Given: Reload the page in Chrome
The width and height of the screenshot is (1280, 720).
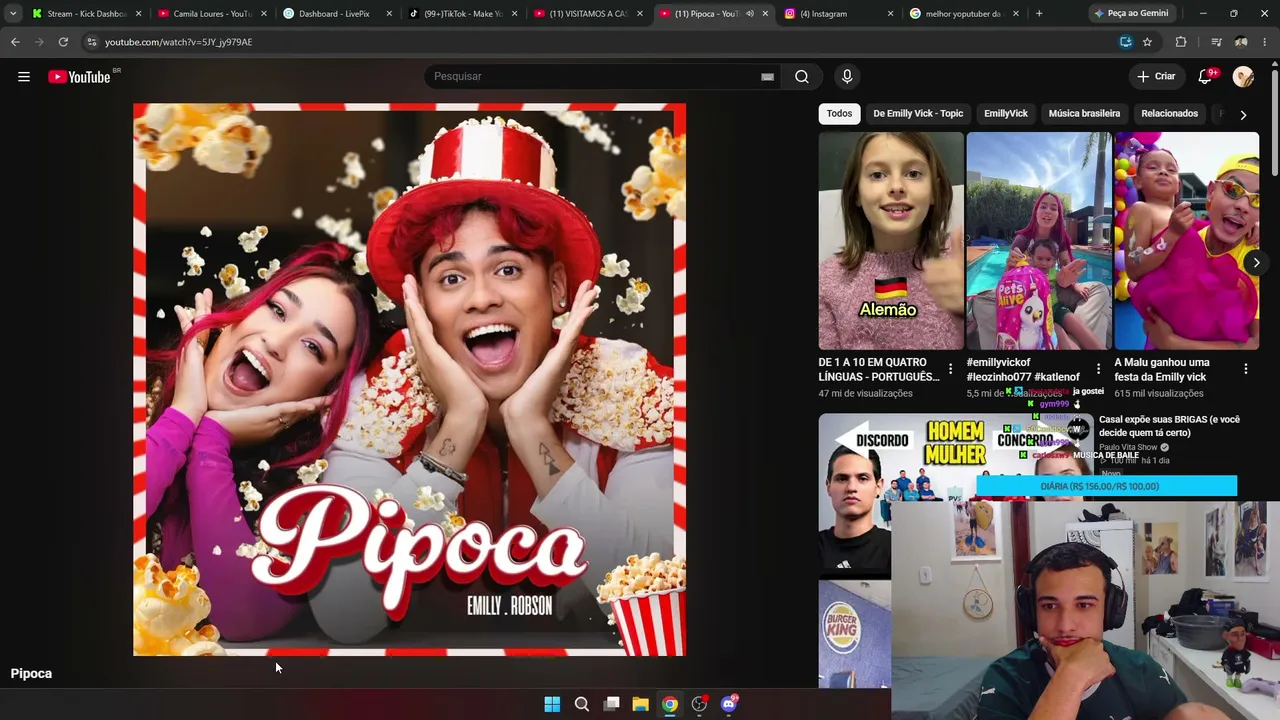Looking at the screenshot, I should [63, 42].
